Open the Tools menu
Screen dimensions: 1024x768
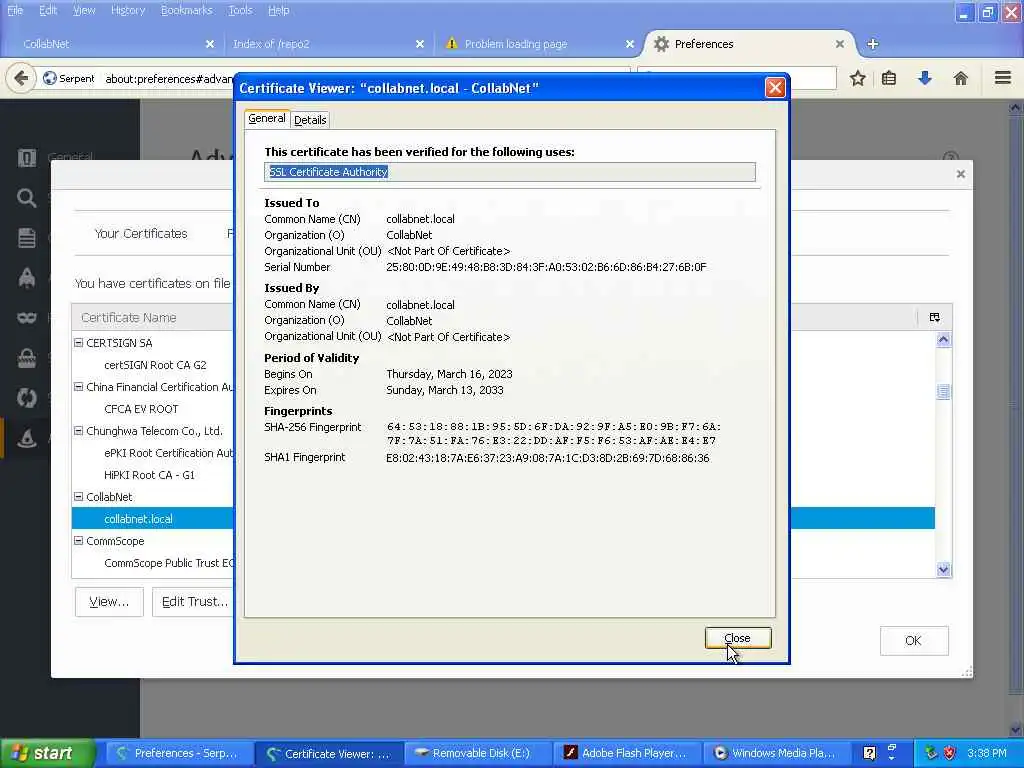[240, 10]
